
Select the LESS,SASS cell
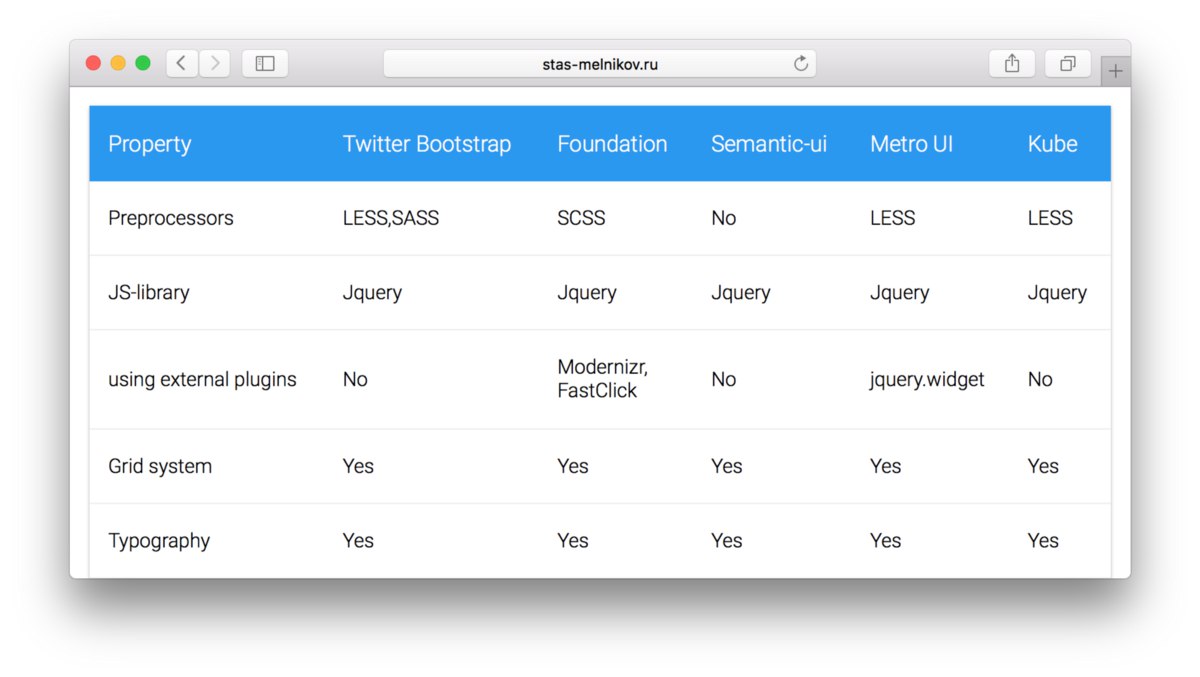pos(391,218)
